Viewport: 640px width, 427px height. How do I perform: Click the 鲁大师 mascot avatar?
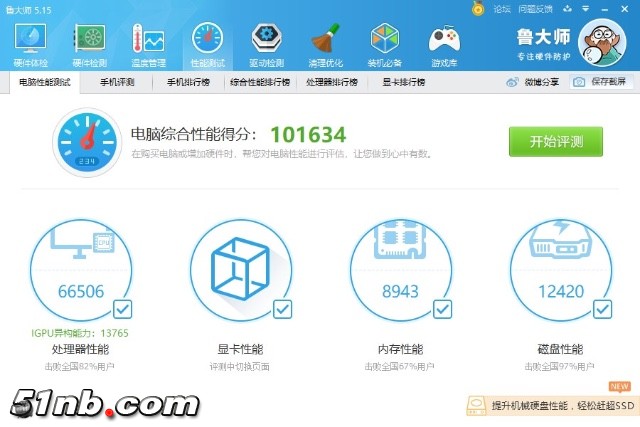point(602,42)
